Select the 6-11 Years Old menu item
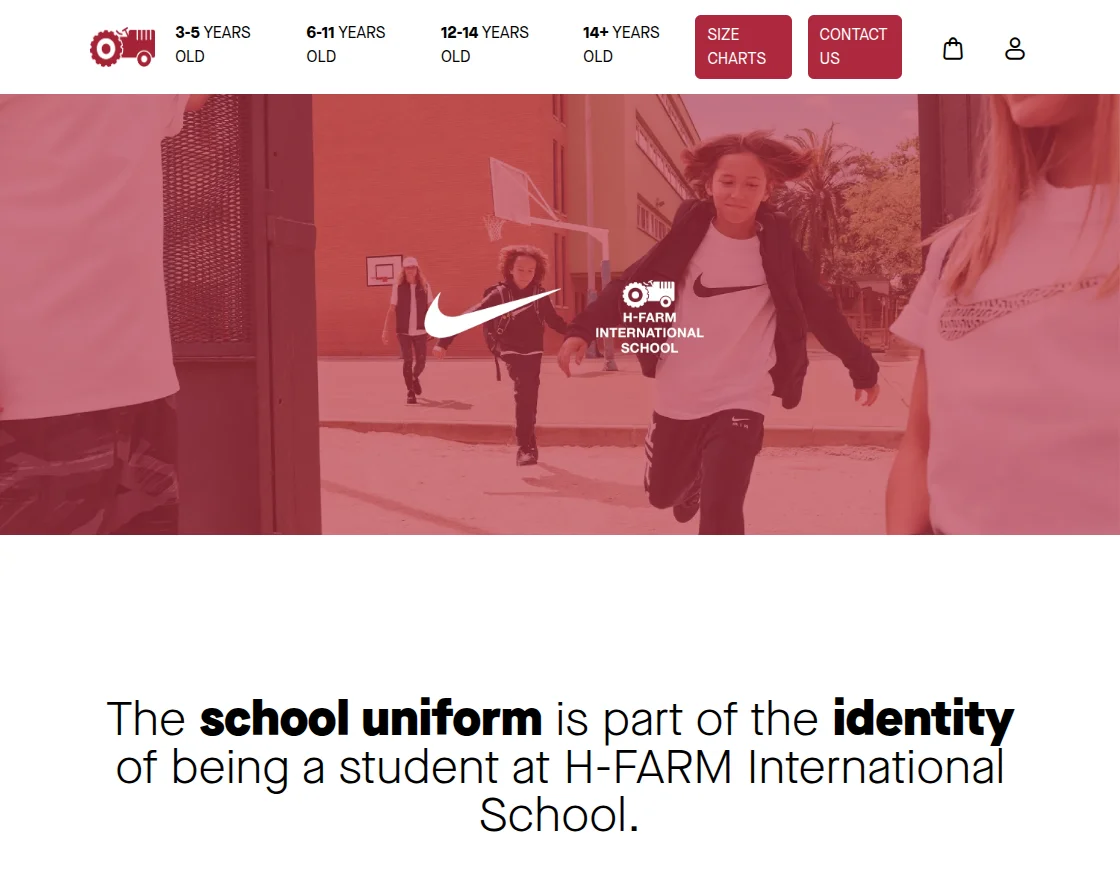Viewport: 1120px width, 880px height. coord(346,44)
